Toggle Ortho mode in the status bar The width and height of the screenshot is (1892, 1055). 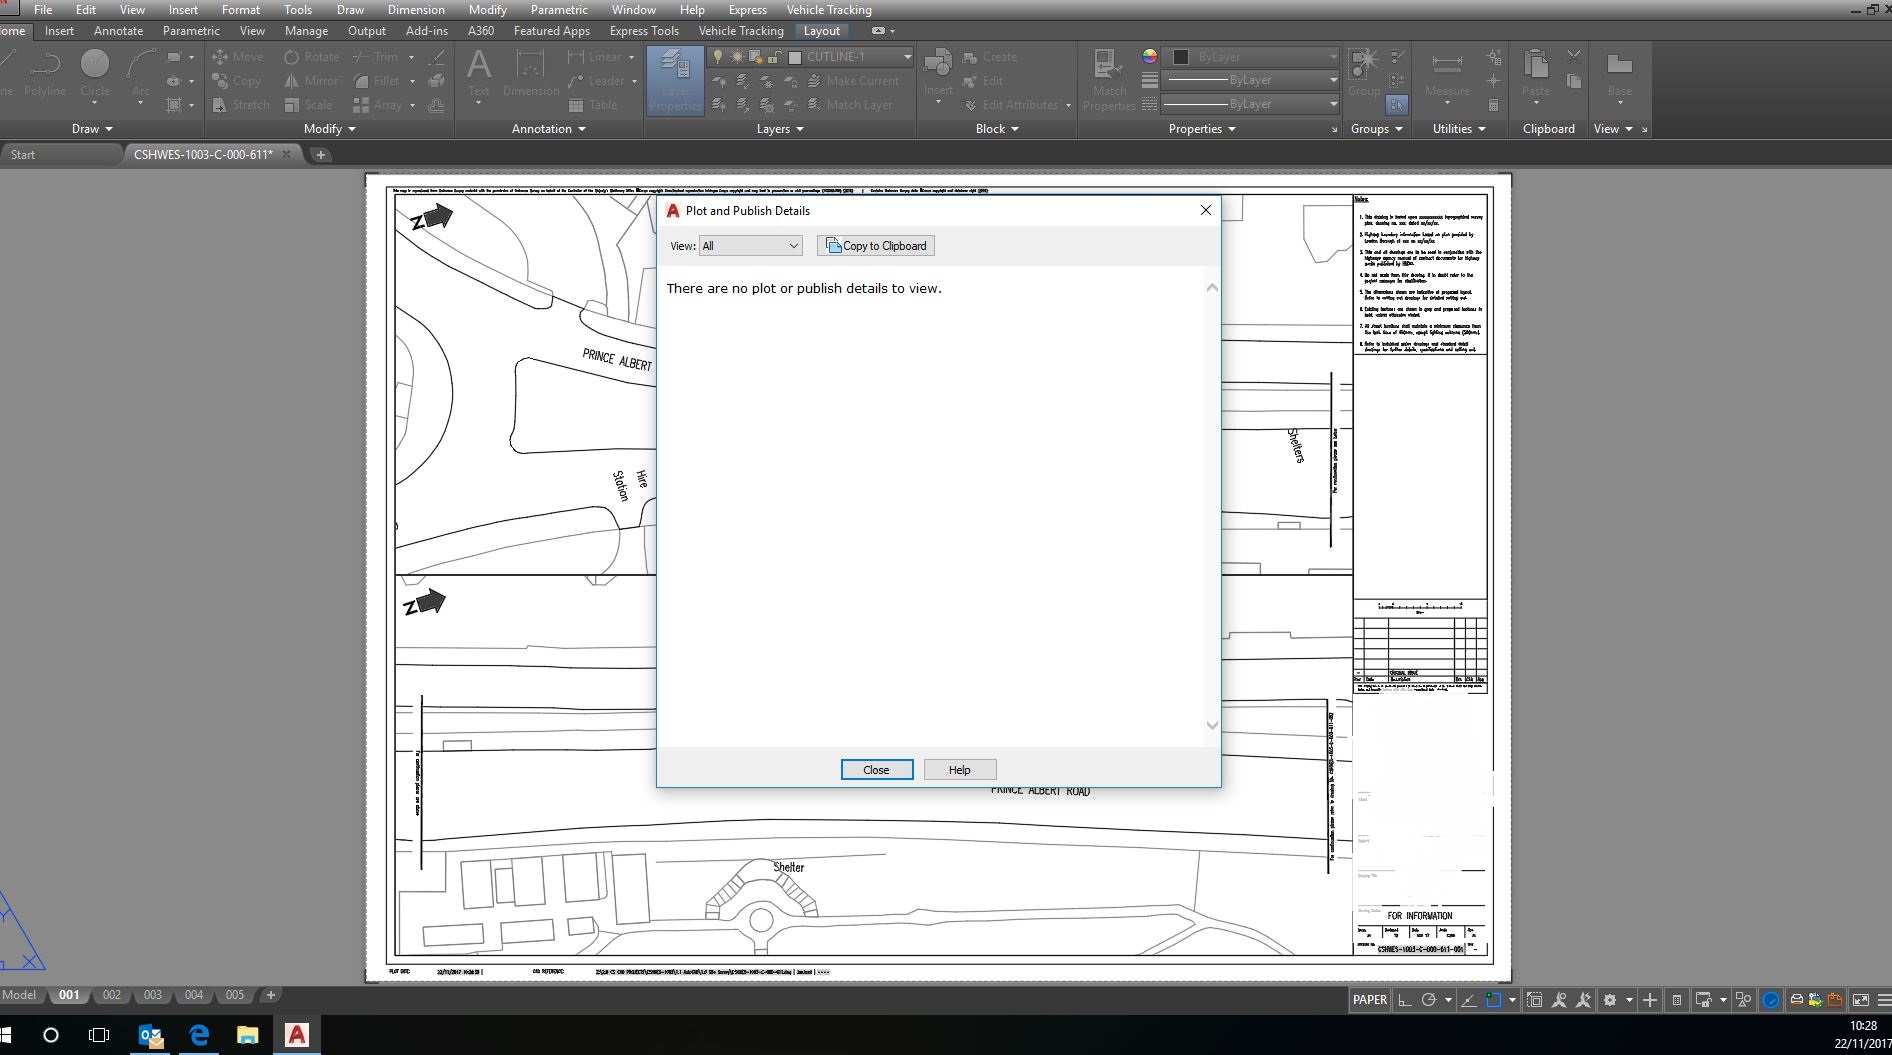(1404, 999)
